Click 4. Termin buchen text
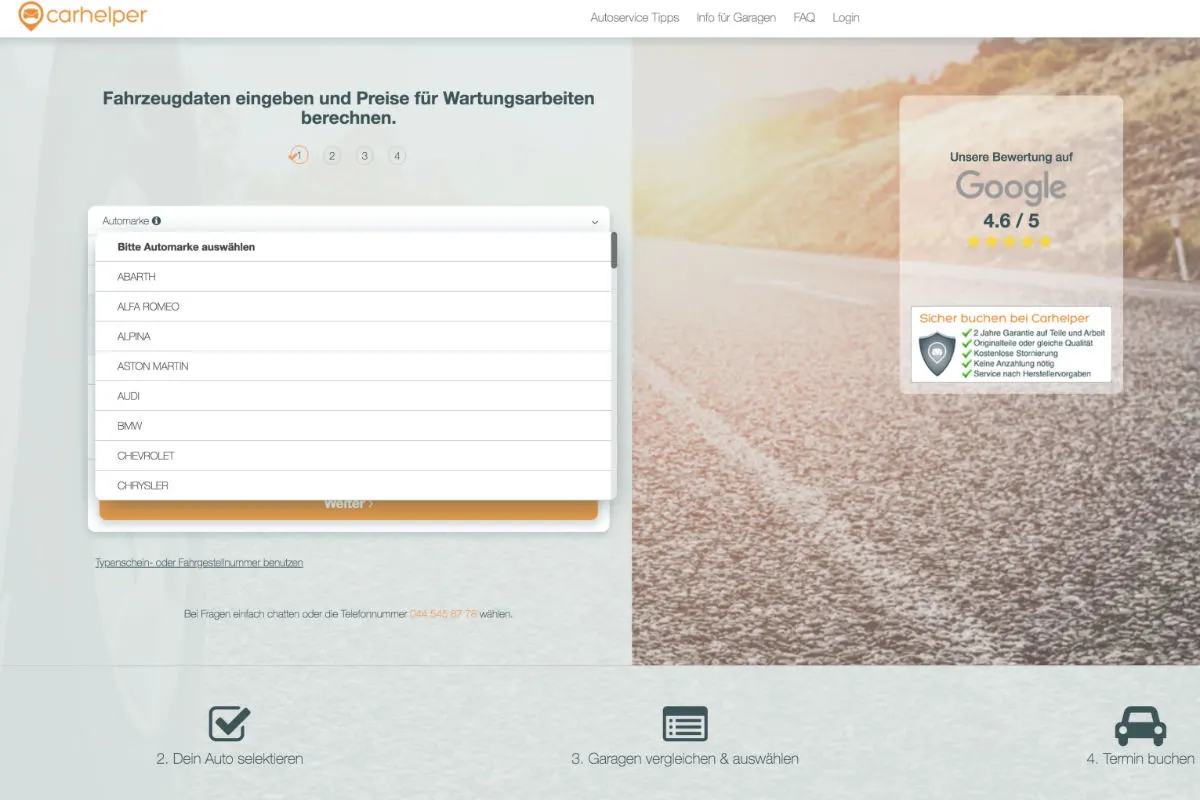The image size is (1200, 800). (1140, 759)
